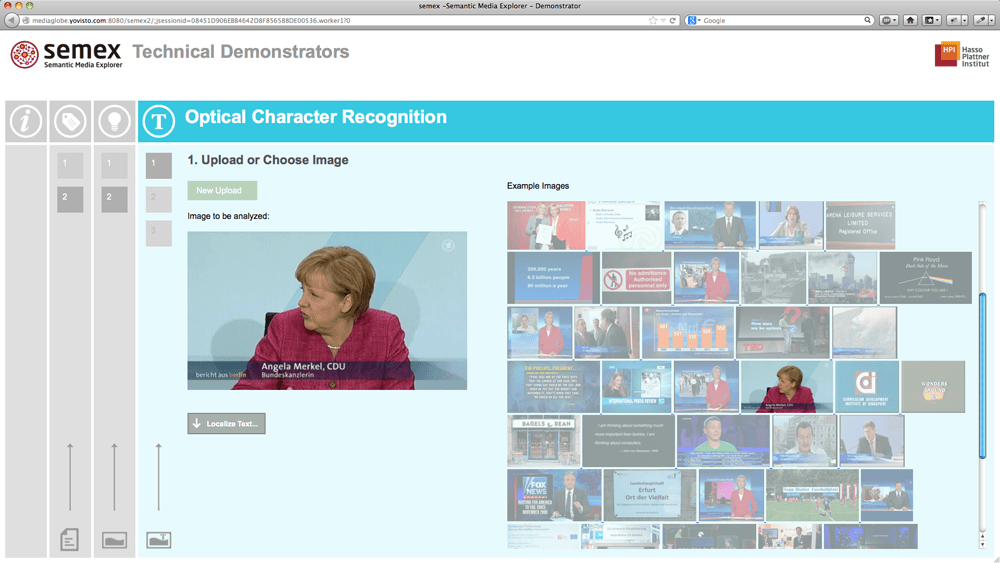Viewport: 1000px width, 563px height.
Task: Select step 1 in the OCR column
Action: pyautogui.click(x=158, y=165)
